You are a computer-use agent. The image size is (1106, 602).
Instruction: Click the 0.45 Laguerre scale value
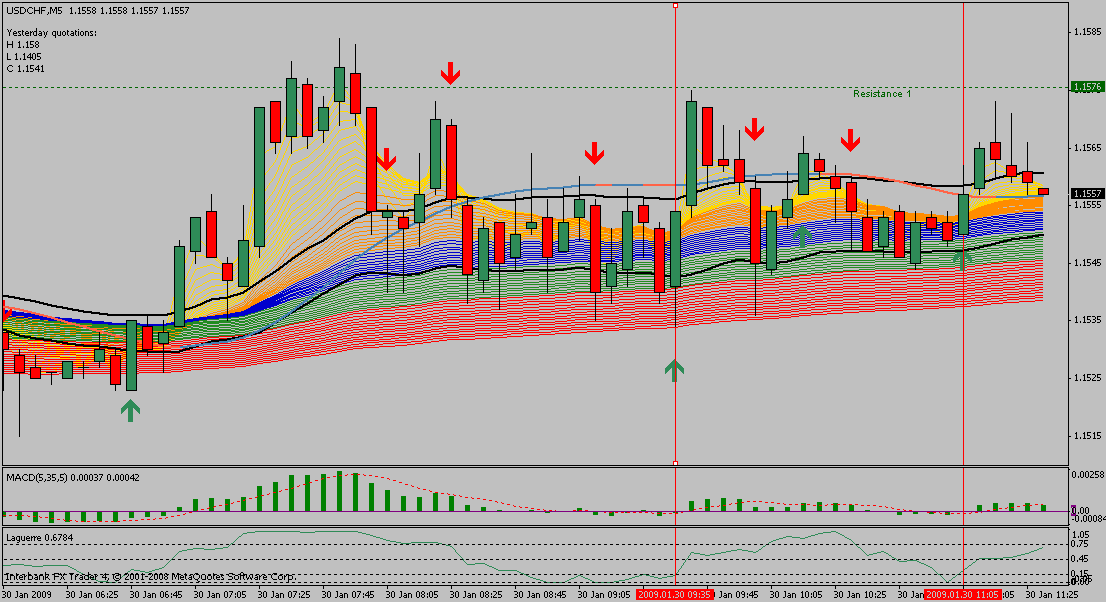tap(1081, 559)
